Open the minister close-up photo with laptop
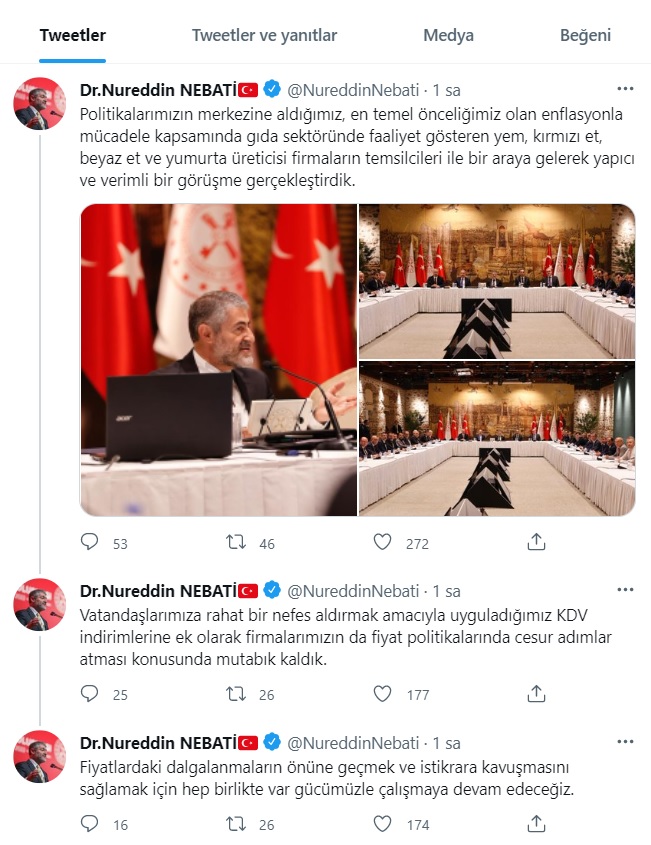 point(219,360)
